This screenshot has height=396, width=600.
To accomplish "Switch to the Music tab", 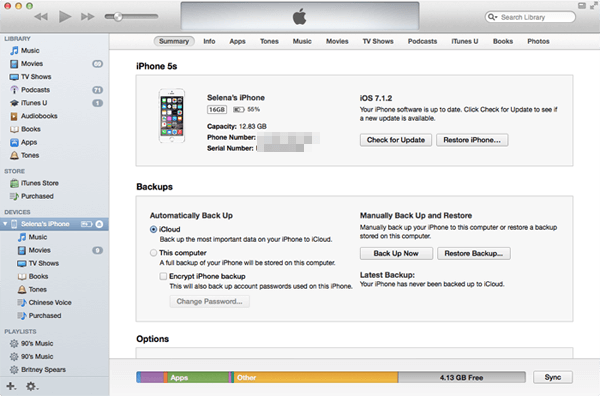I will click(x=302, y=41).
